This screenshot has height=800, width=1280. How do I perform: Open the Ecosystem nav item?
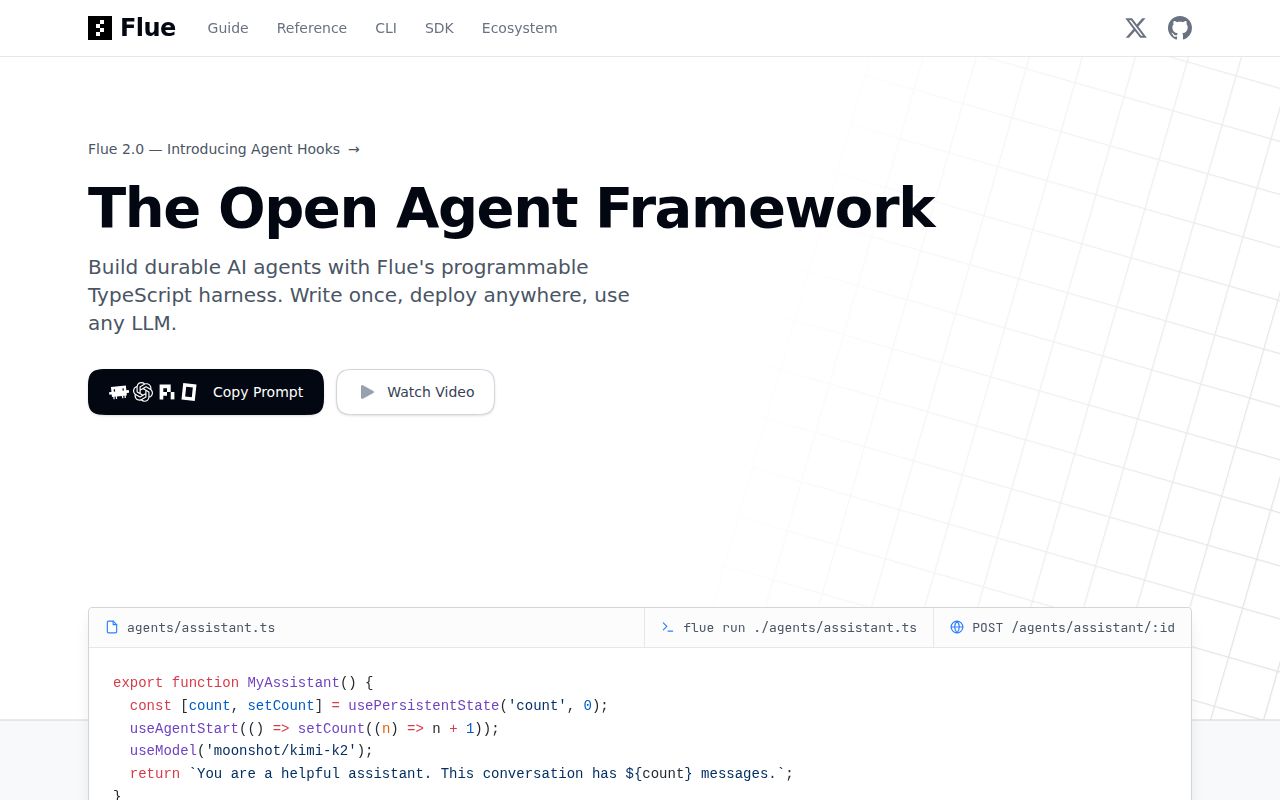click(x=519, y=28)
